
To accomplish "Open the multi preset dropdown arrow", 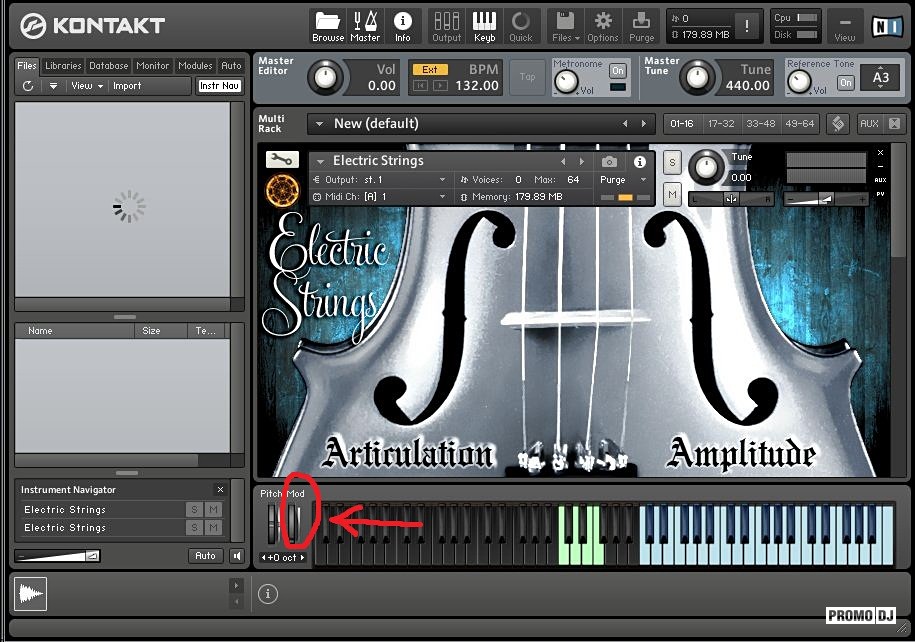I will (x=319, y=124).
